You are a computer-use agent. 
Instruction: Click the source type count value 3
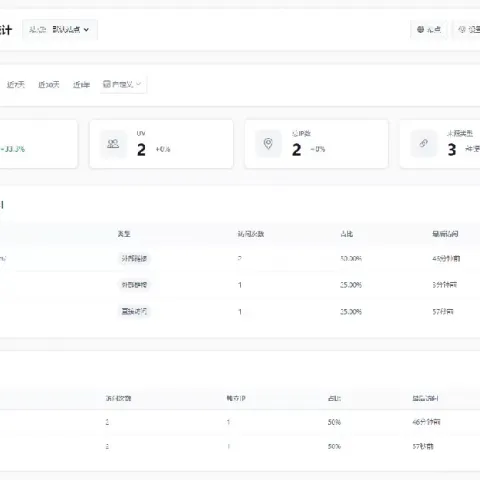(x=452, y=150)
